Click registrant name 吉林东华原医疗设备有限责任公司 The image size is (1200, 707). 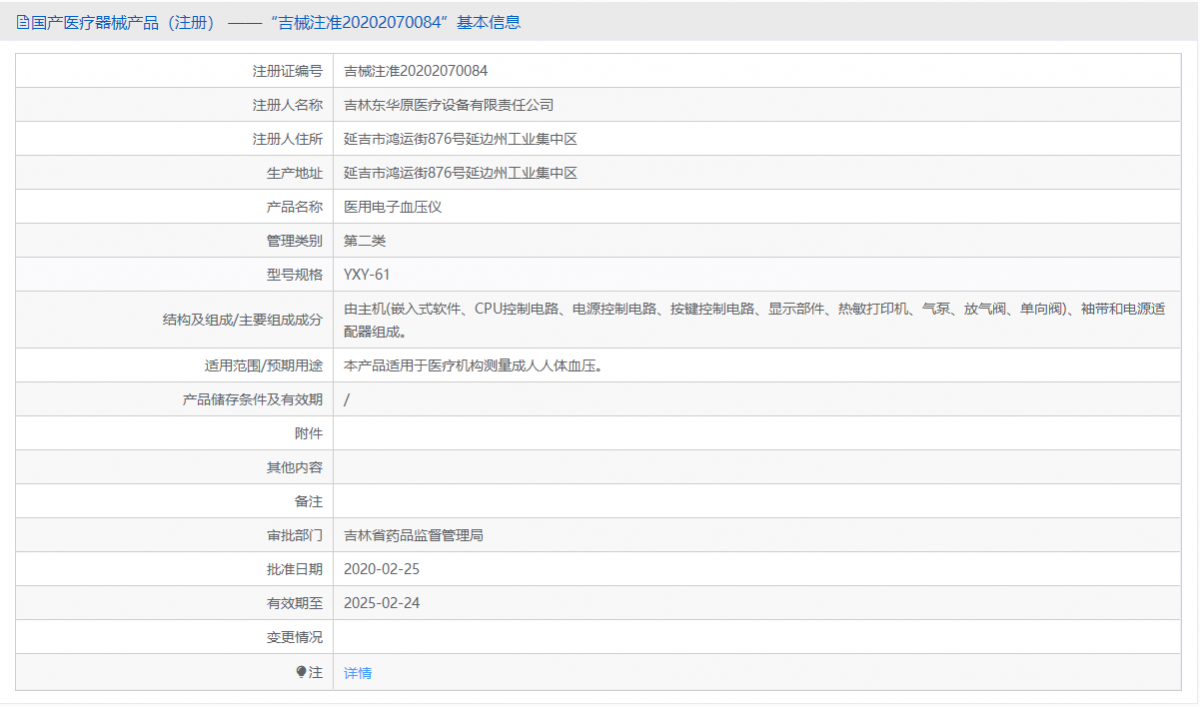pos(448,105)
